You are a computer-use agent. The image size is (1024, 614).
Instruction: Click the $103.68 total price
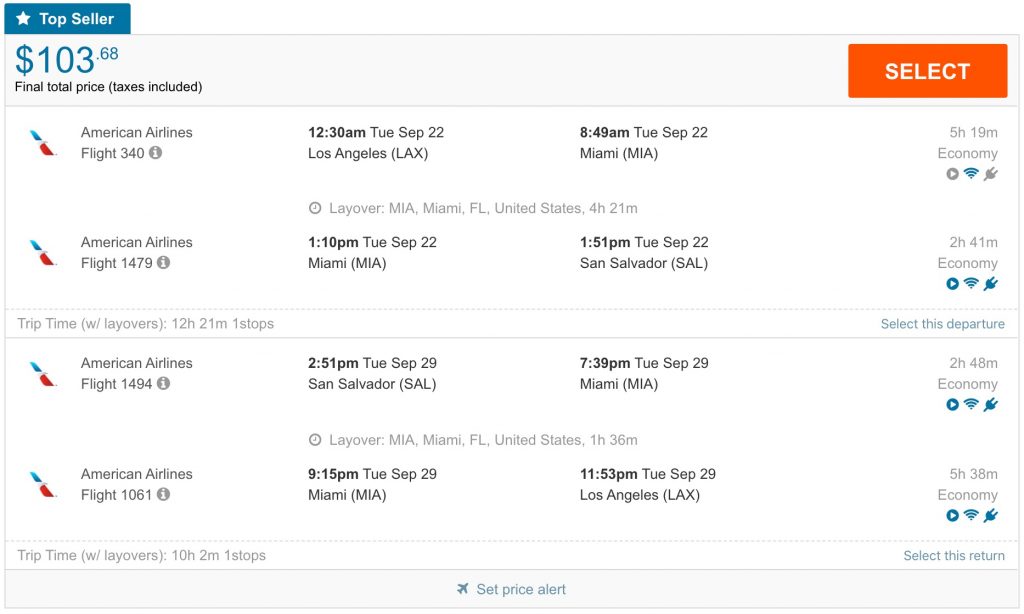[x=67, y=61]
